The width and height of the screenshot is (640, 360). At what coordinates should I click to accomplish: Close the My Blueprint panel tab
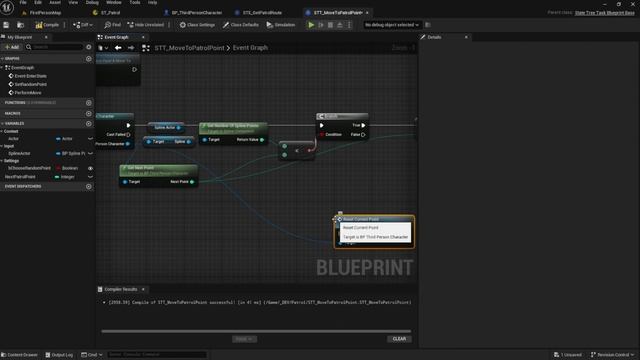(x=46, y=37)
